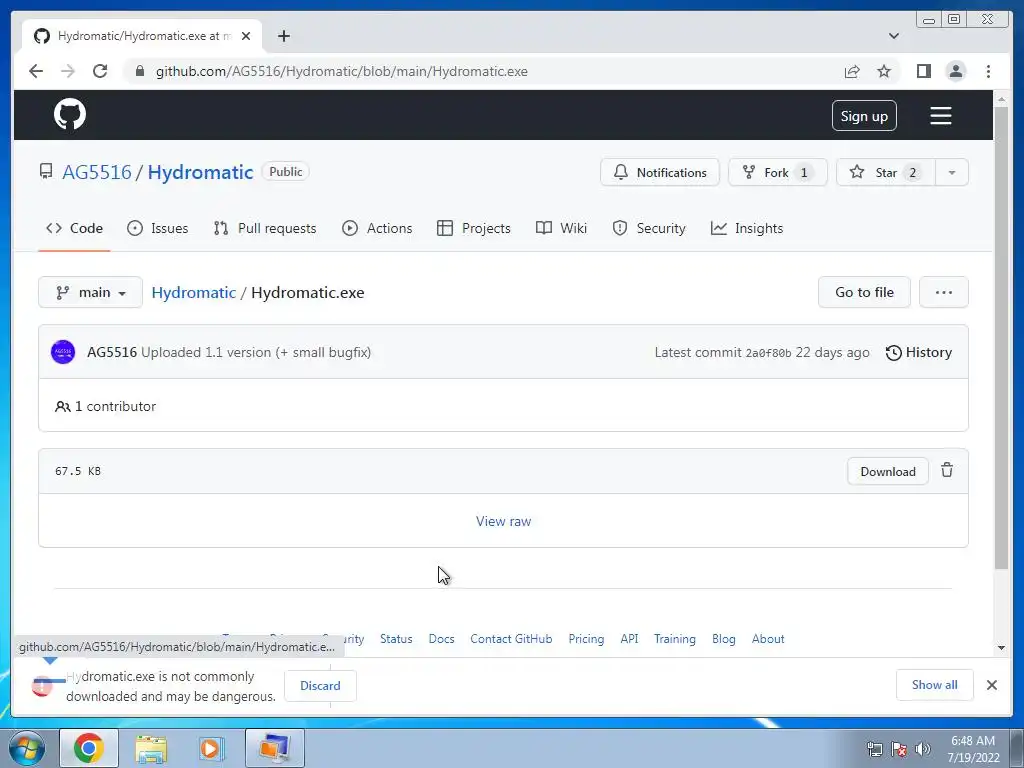1024x768 pixels.
Task: Open the Windows Start menu
Action: (x=27, y=748)
